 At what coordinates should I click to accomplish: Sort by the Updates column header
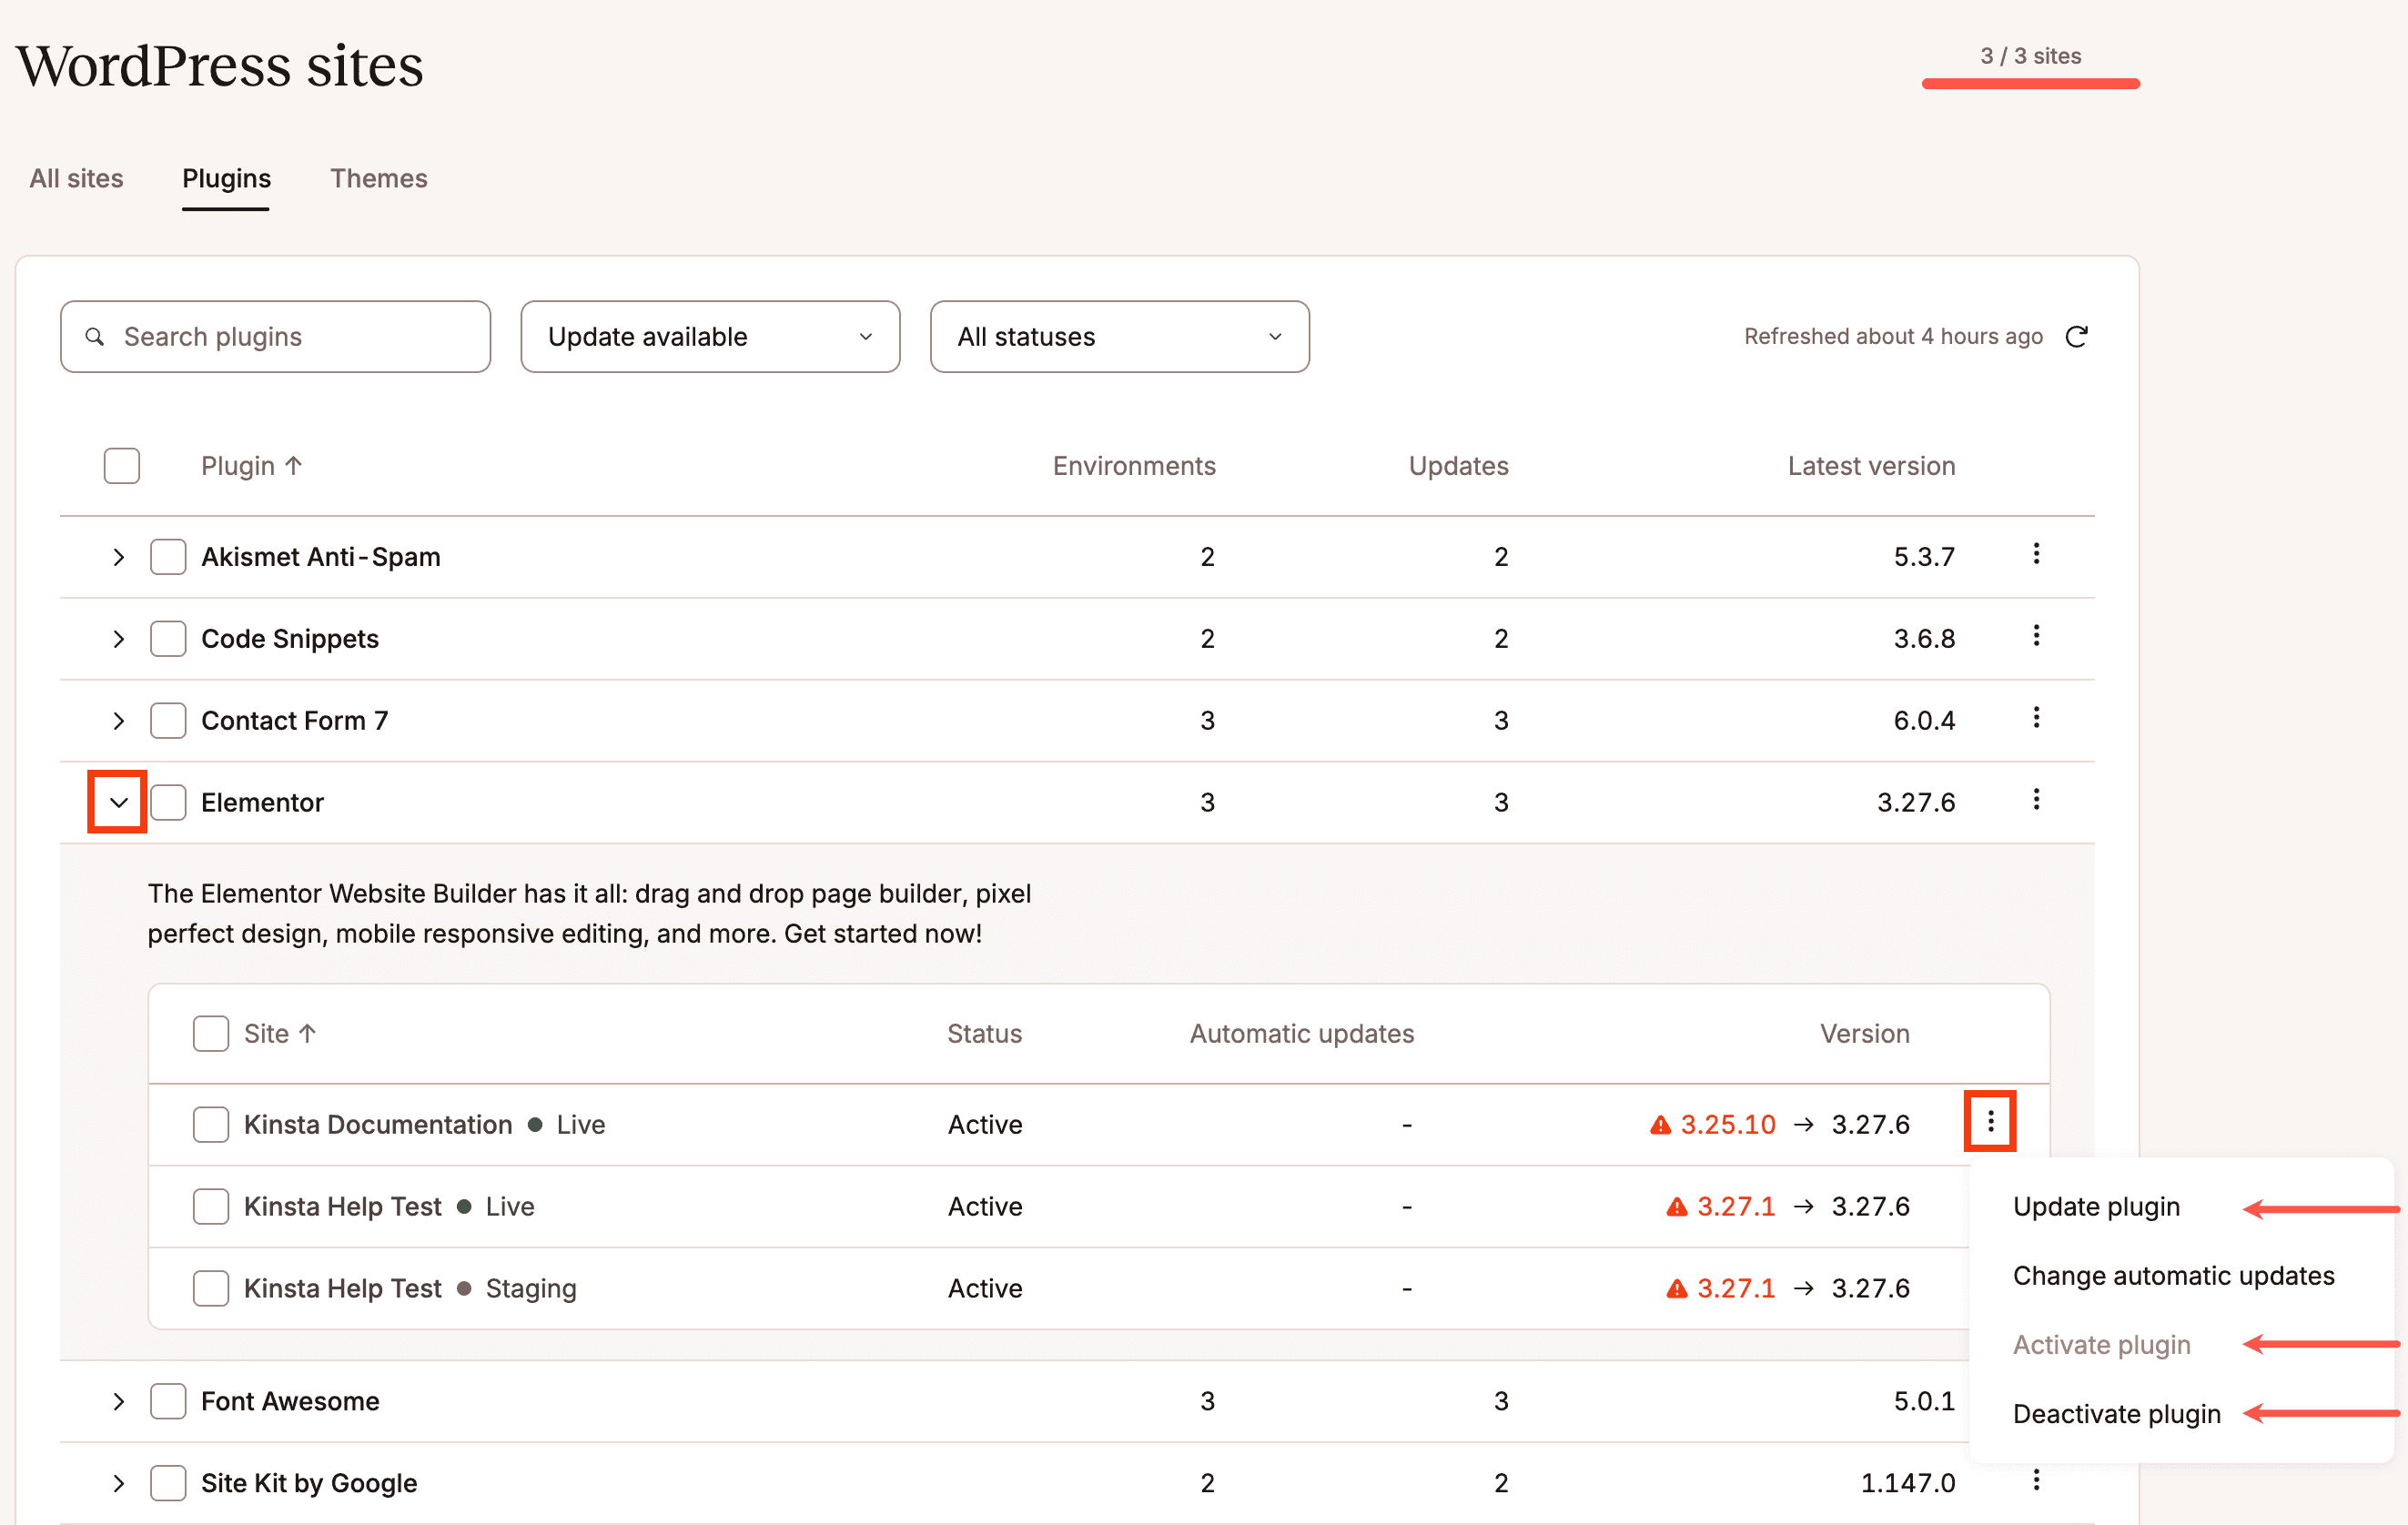(x=1458, y=466)
